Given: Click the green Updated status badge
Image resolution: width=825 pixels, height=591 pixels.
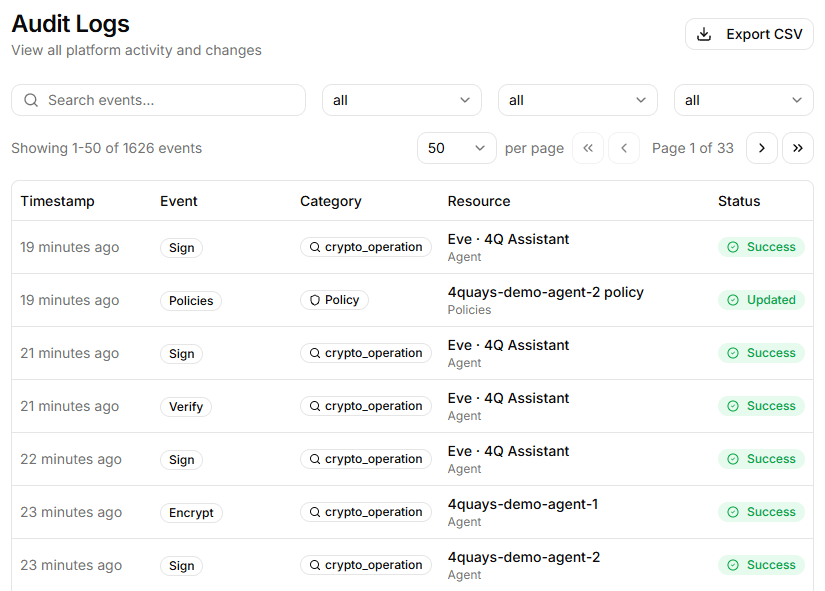Looking at the screenshot, I should (761, 300).
